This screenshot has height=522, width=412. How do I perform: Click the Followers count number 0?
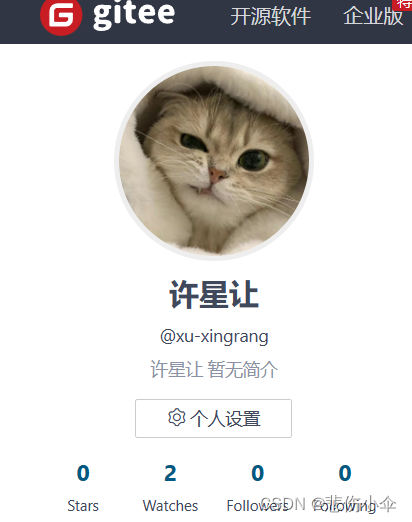(258, 473)
